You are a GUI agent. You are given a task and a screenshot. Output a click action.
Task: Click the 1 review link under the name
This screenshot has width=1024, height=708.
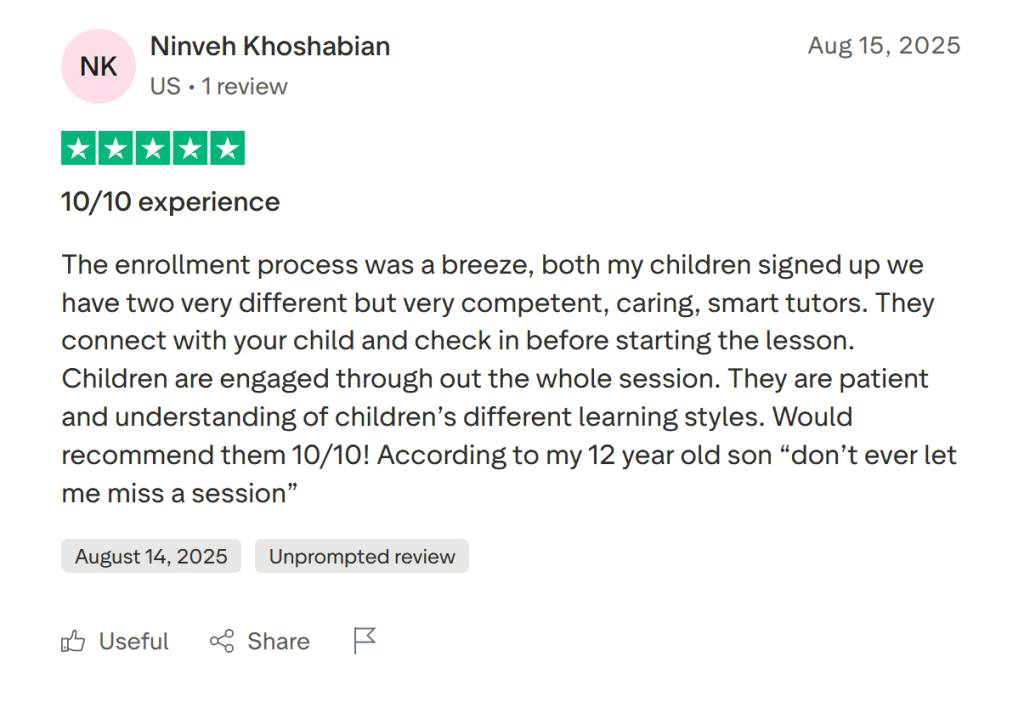coord(244,86)
